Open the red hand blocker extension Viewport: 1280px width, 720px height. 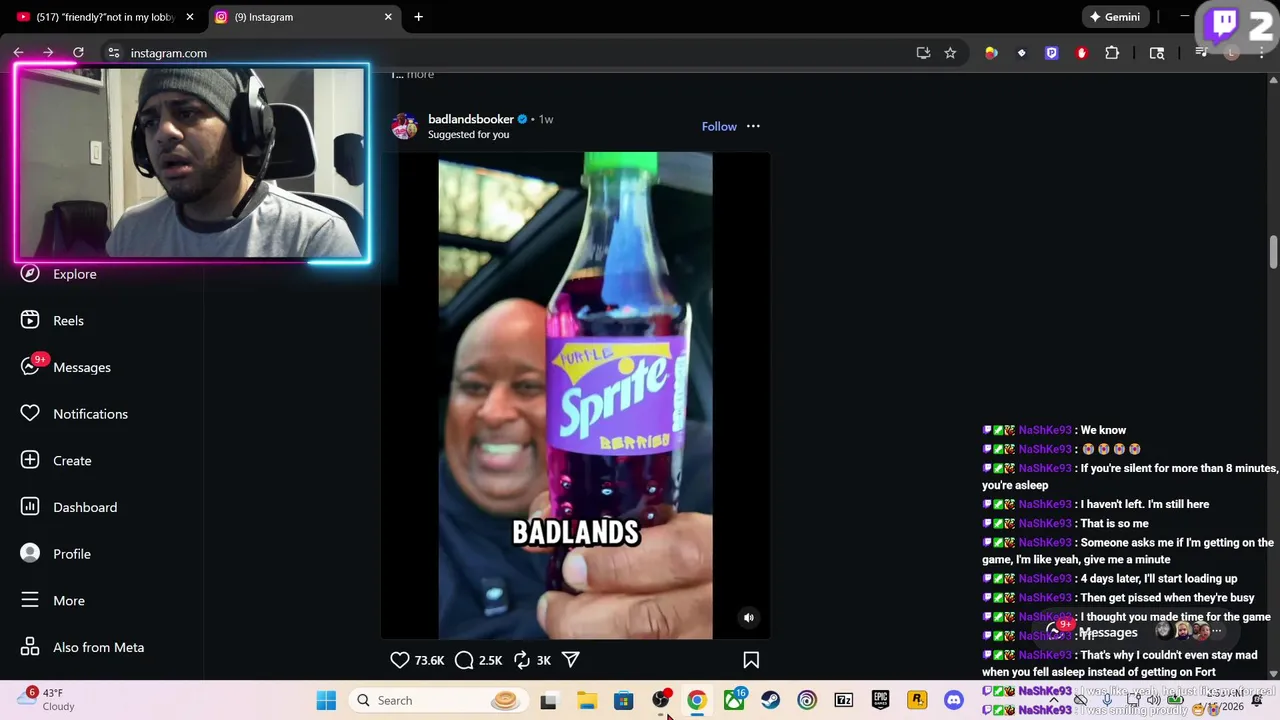pos(1081,53)
